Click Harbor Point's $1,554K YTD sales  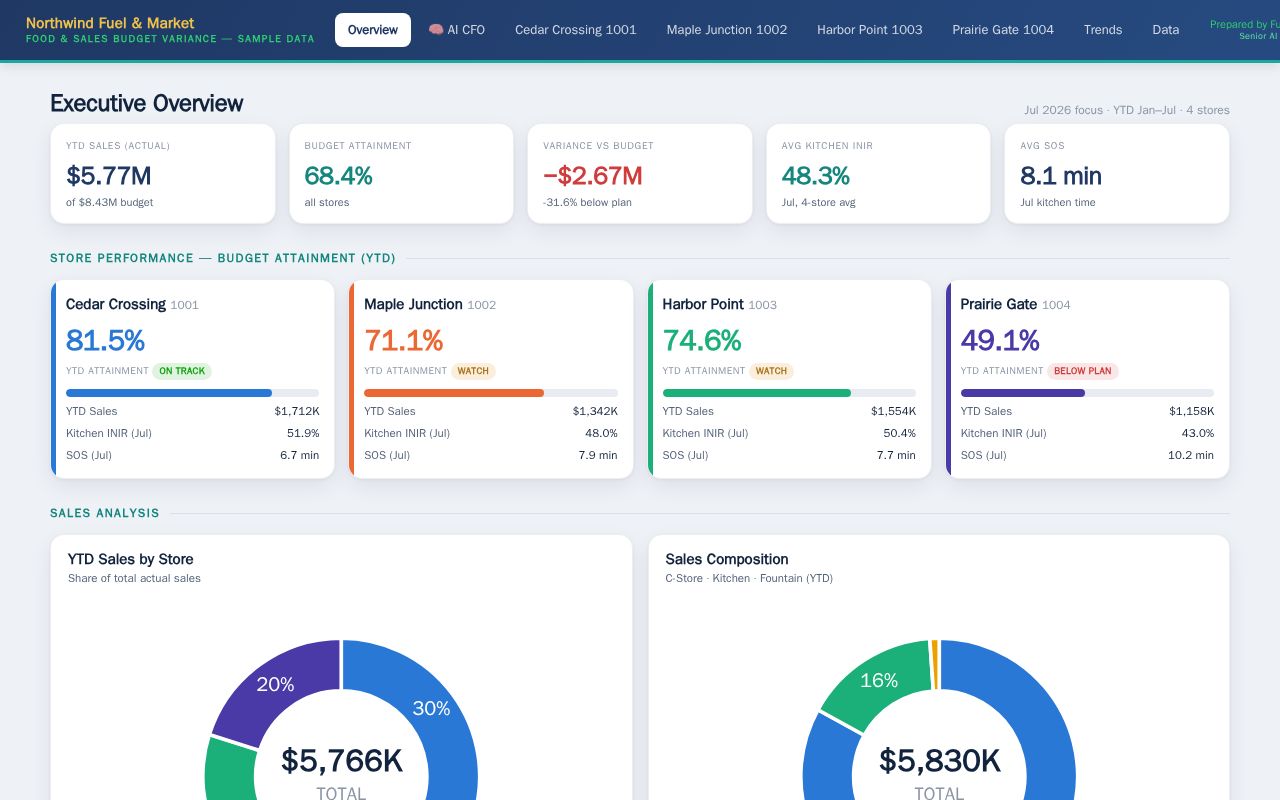click(893, 411)
